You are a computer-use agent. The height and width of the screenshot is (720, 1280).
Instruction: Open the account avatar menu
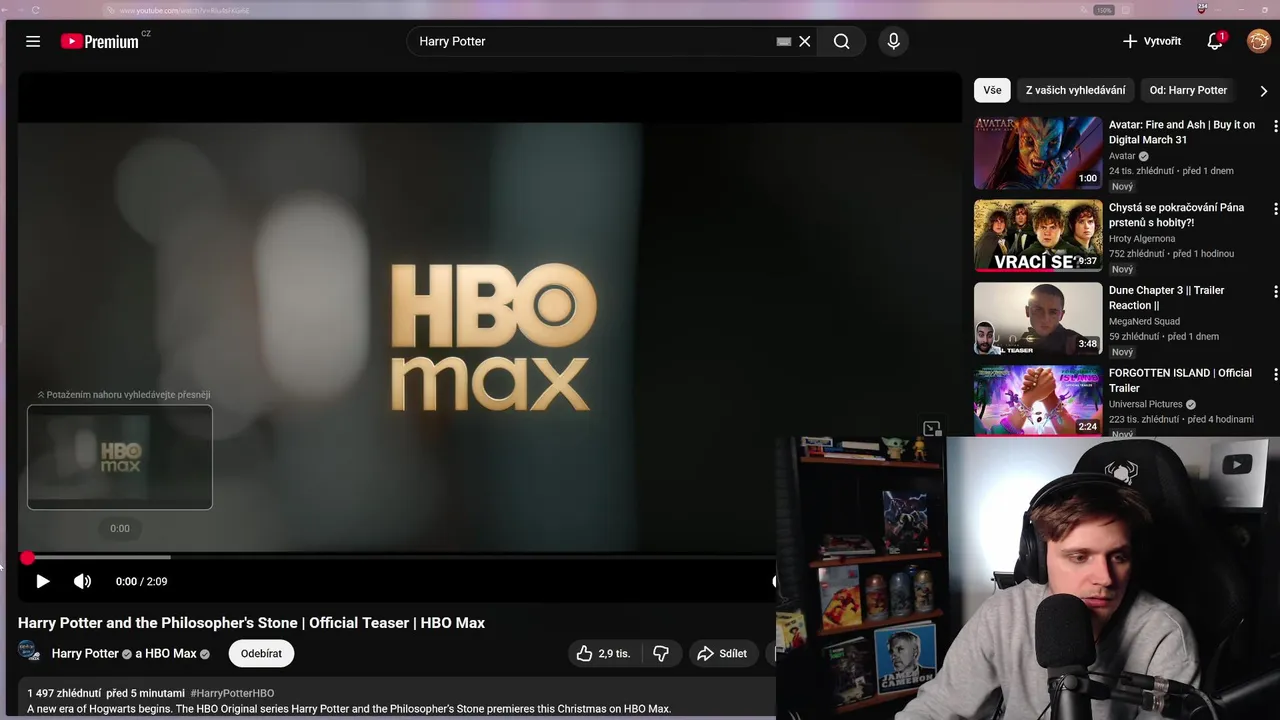coord(1258,41)
